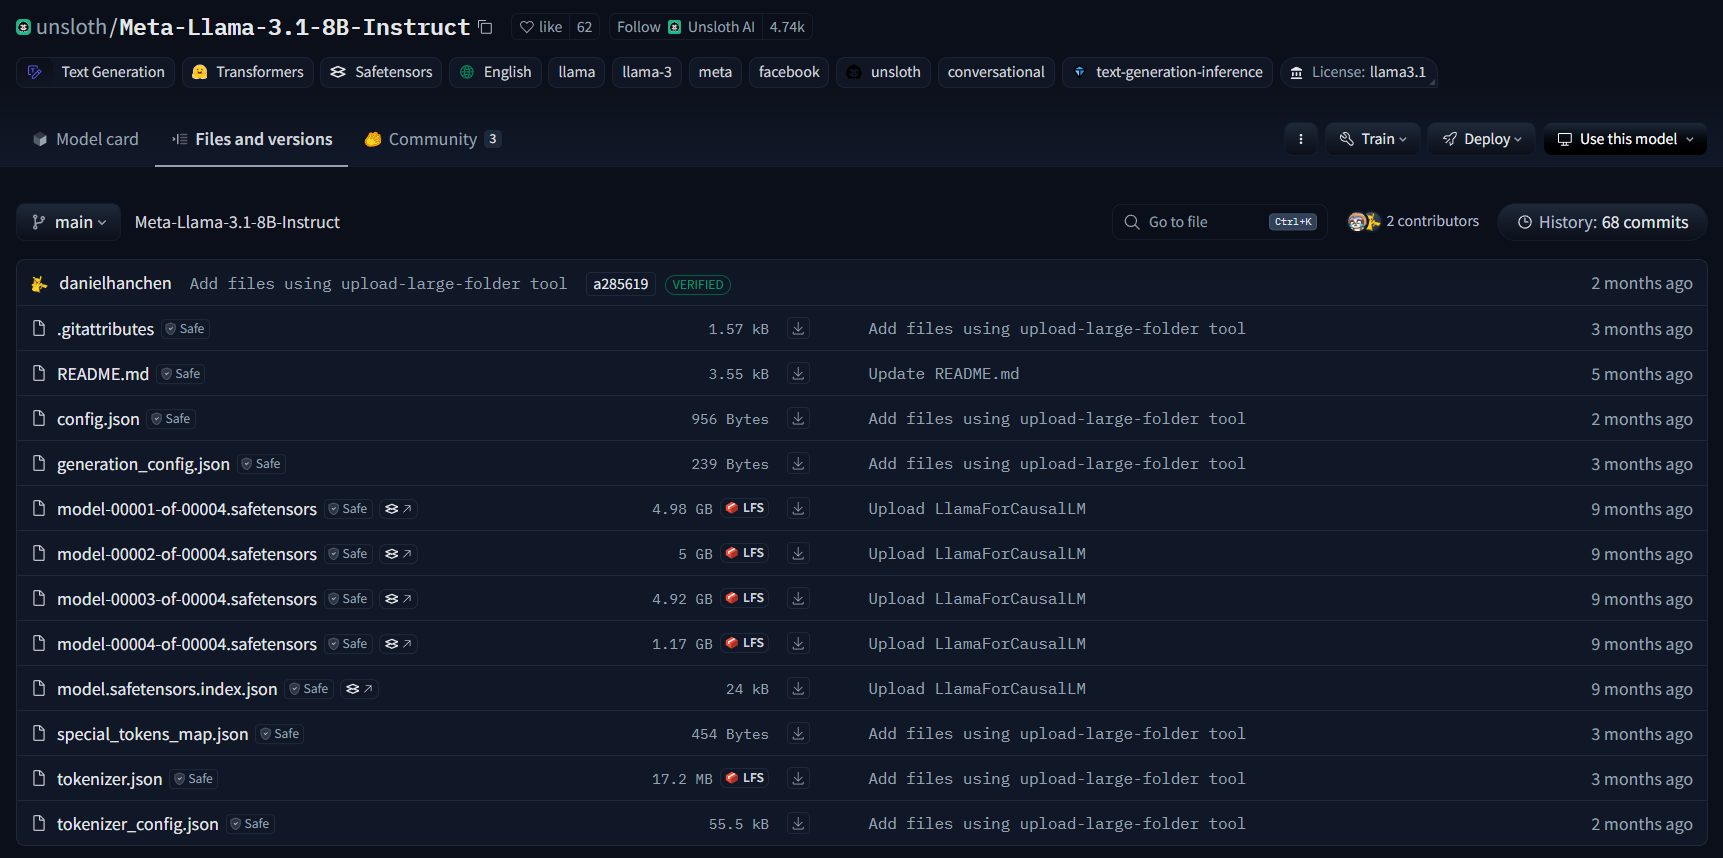Open generation_config.json file link
The image size is (1723, 858).
tap(143, 464)
